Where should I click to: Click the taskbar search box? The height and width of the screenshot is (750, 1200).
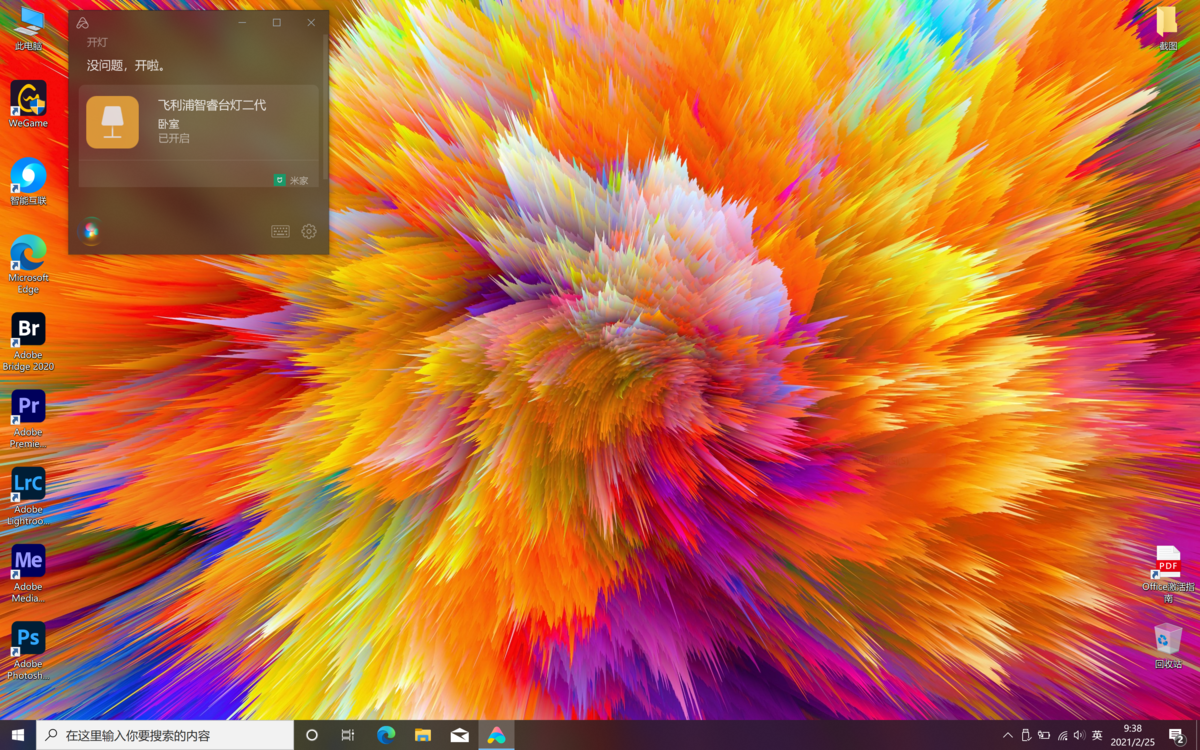tap(165, 735)
